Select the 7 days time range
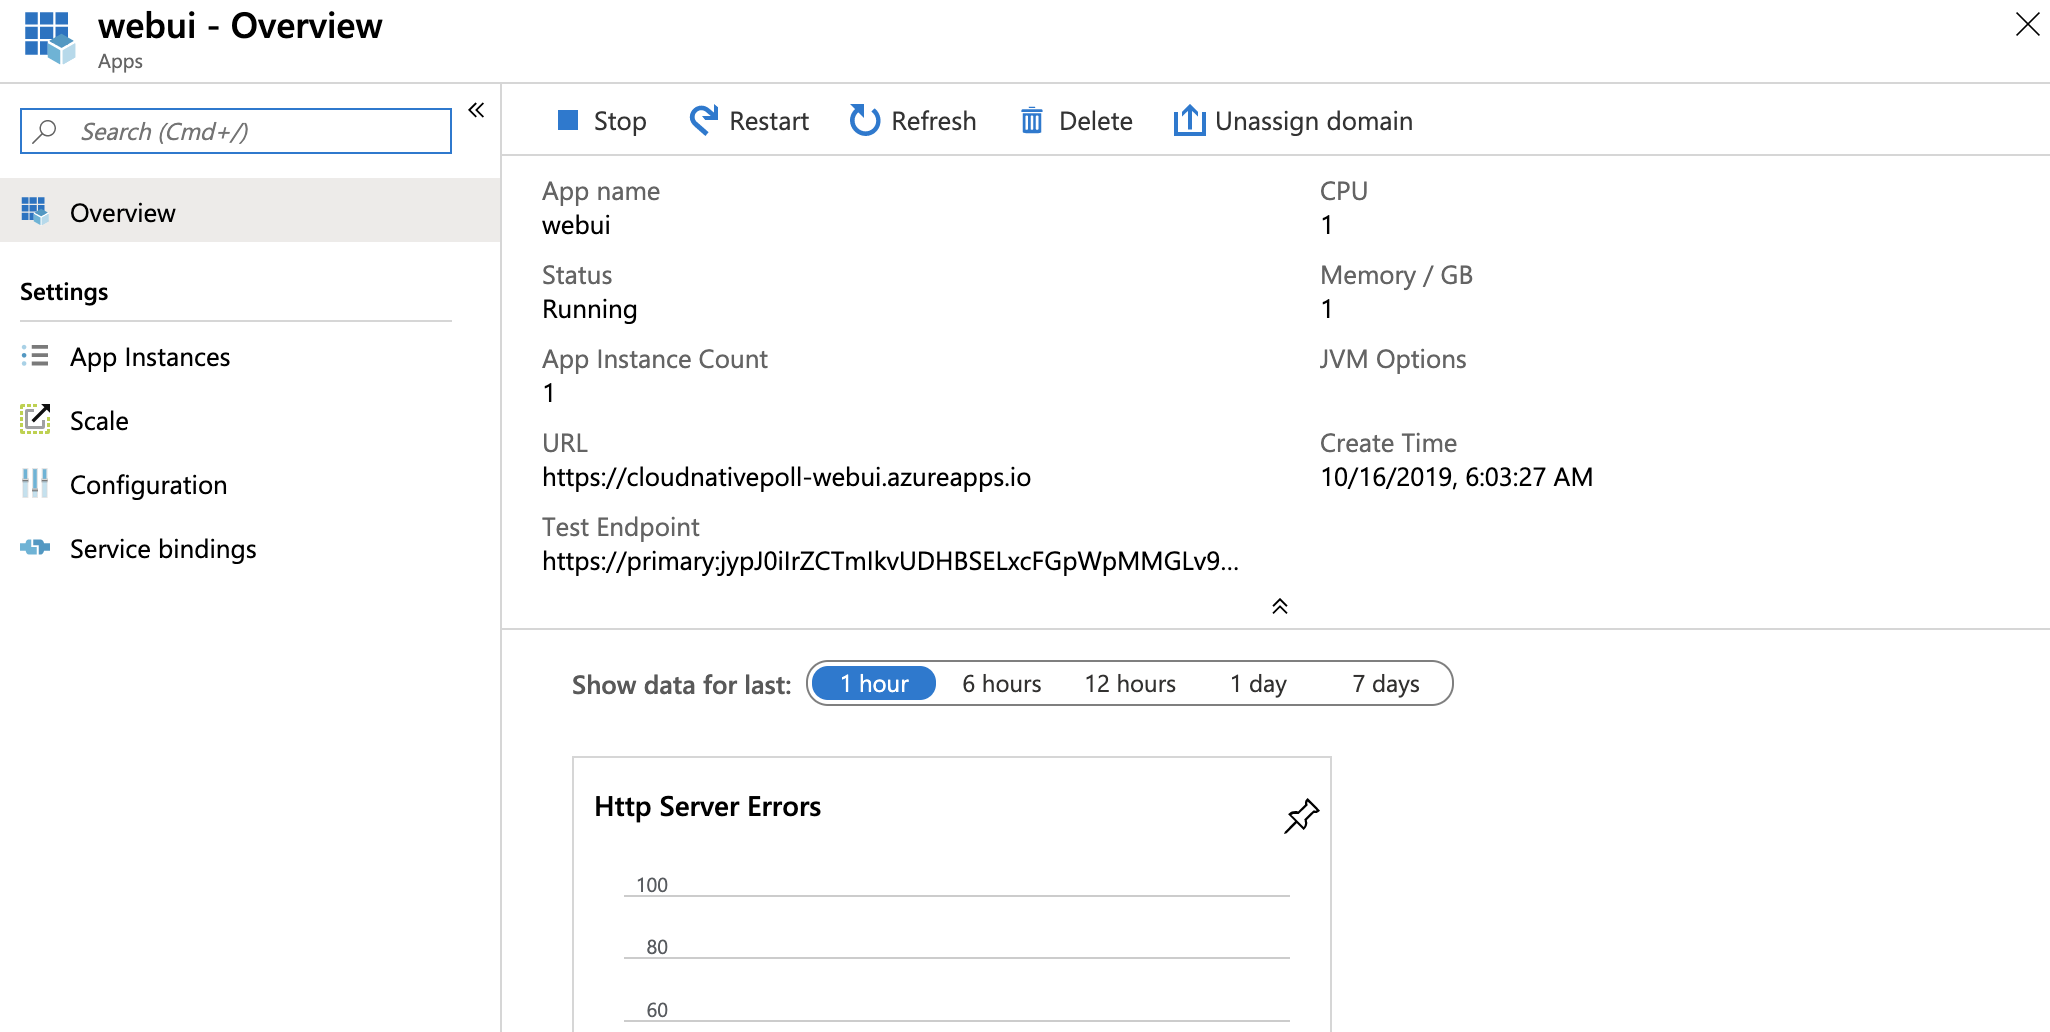2050x1032 pixels. point(1386,684)
